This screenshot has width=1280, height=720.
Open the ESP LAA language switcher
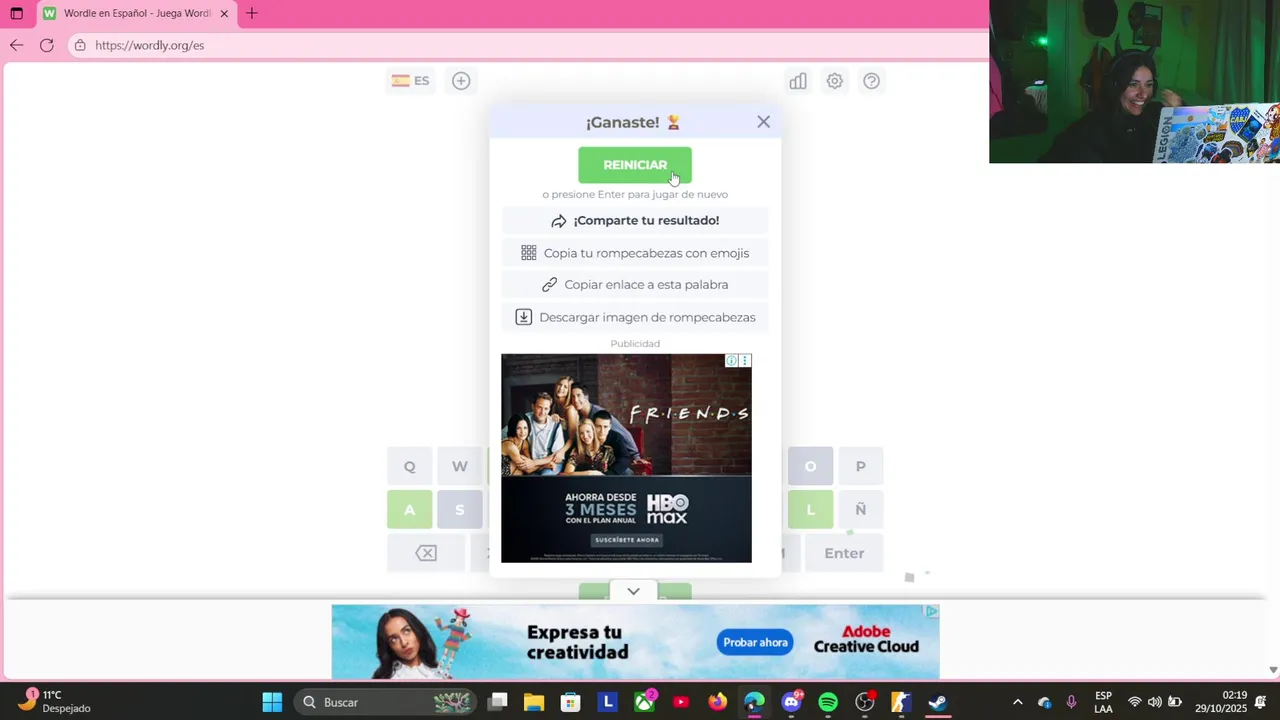(1103, 702)
